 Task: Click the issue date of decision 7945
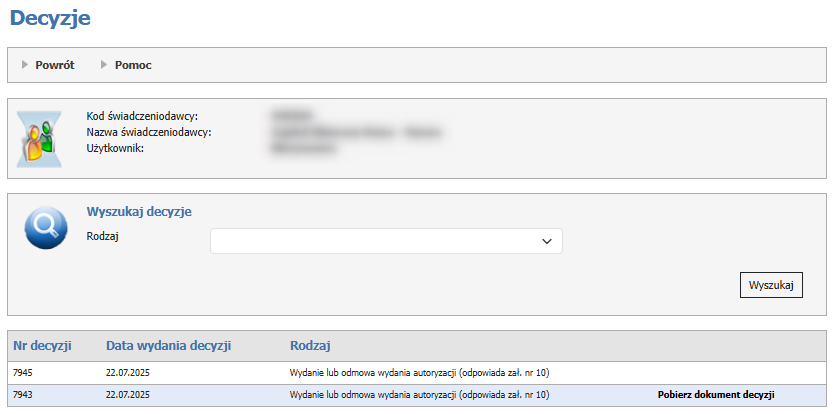coord(127,373)
